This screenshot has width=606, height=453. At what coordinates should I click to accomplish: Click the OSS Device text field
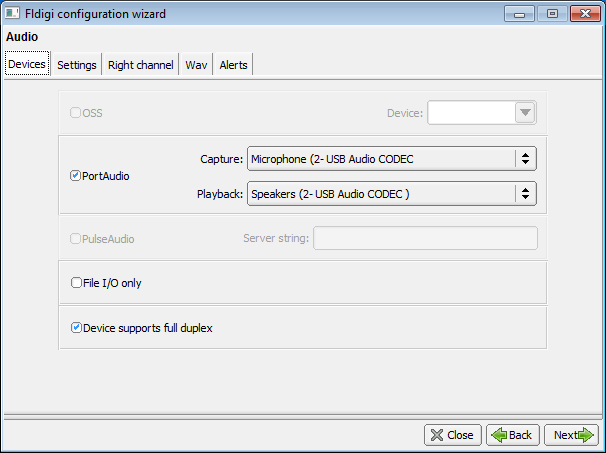pos(471,112)
